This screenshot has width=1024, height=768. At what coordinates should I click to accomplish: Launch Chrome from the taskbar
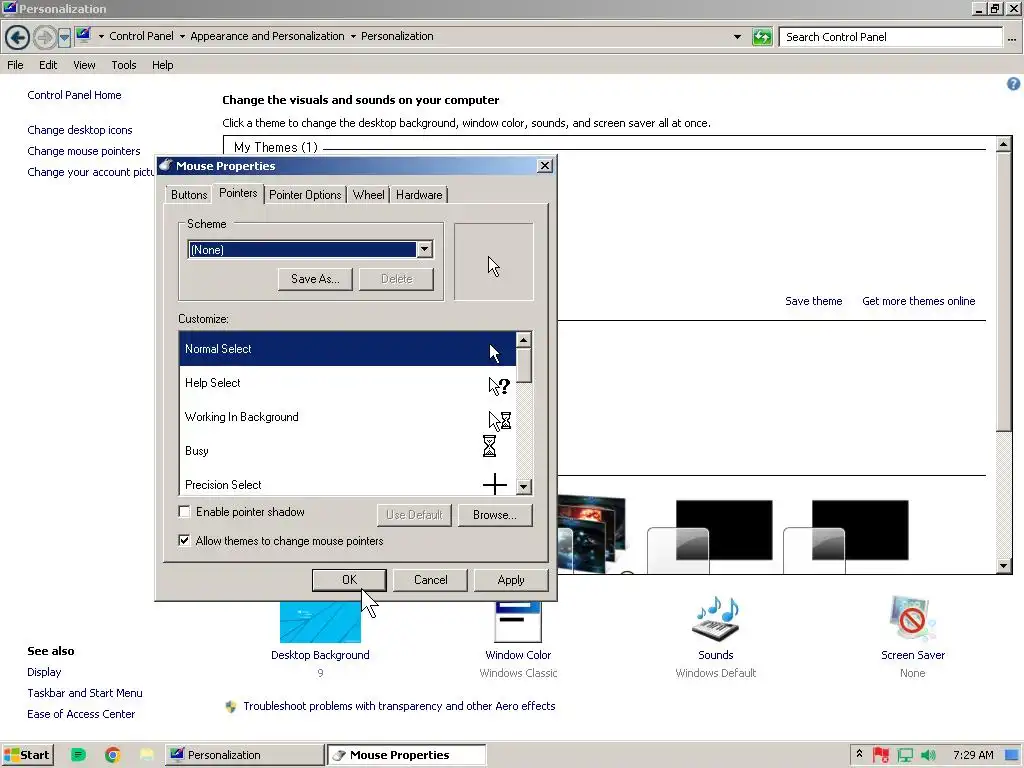click(112, 755)
